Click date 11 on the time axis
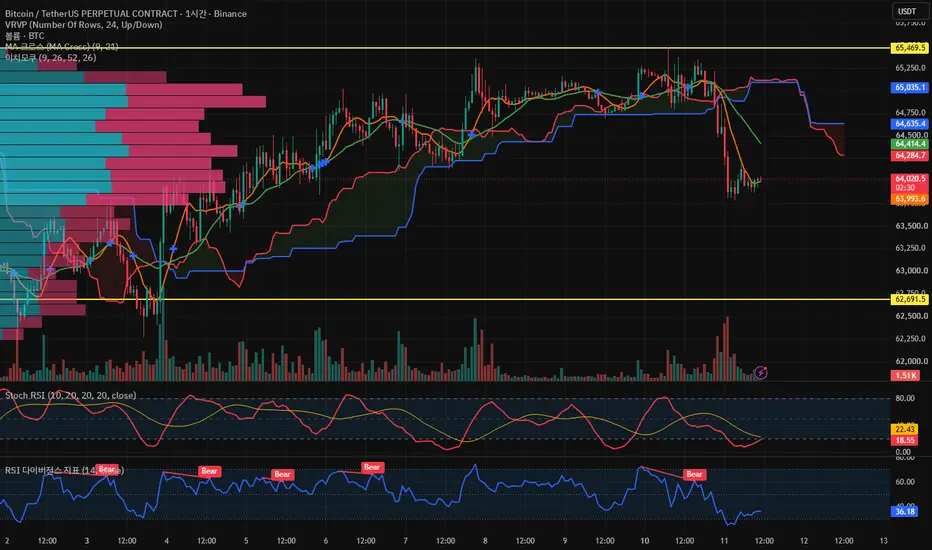Image resolution: width=932 pixels, height=550 pixels. click(724, 540)
